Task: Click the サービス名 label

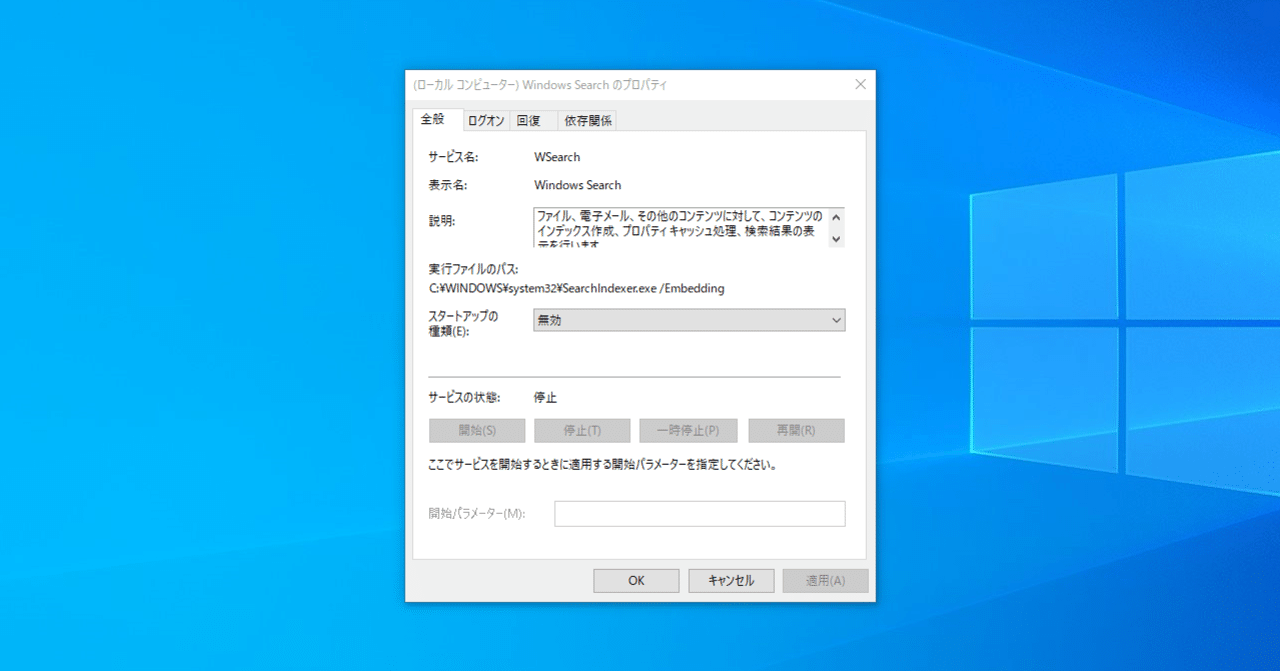Action: tap(454, 157)
